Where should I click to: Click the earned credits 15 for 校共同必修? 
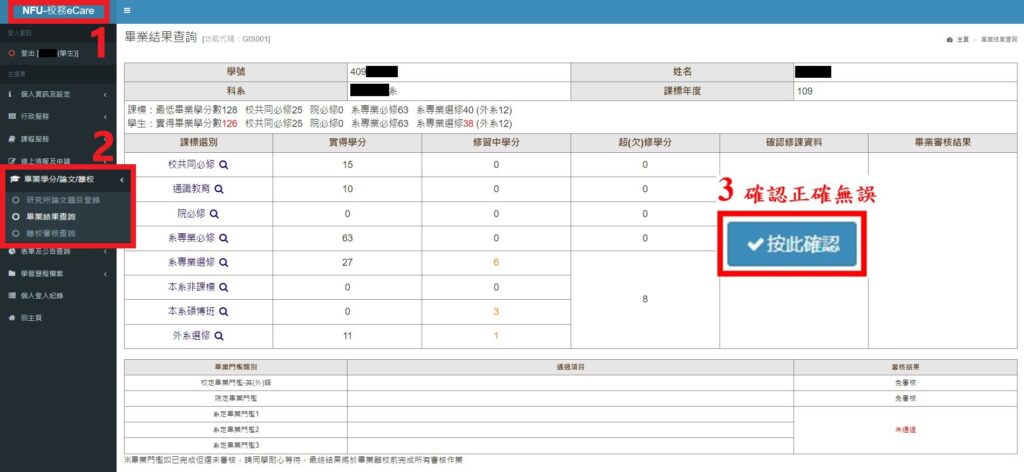(x=347, y=165)
